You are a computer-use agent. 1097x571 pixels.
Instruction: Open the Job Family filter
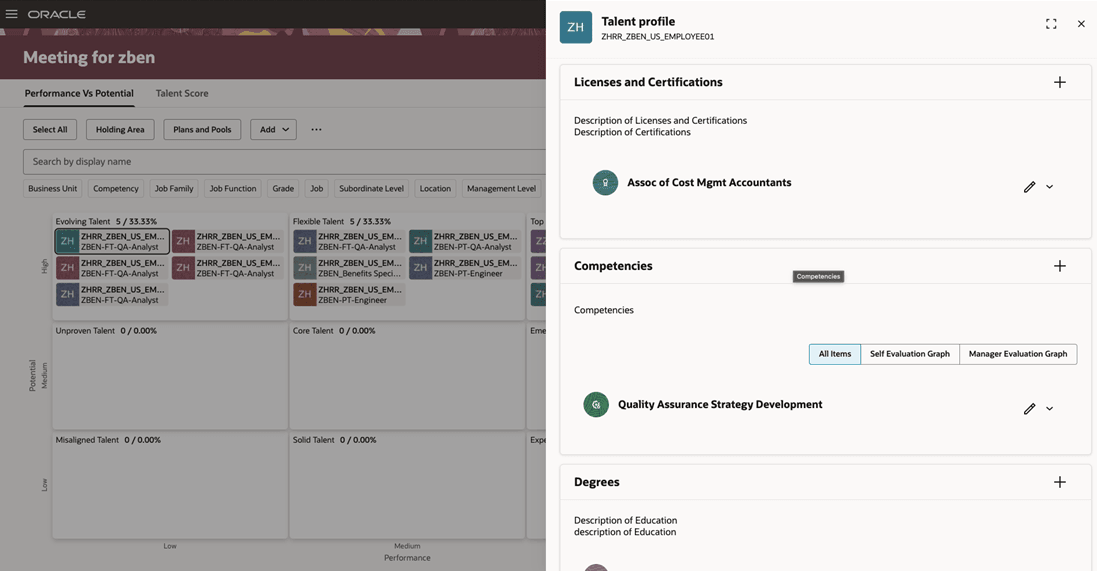click(x=174, y=188)
